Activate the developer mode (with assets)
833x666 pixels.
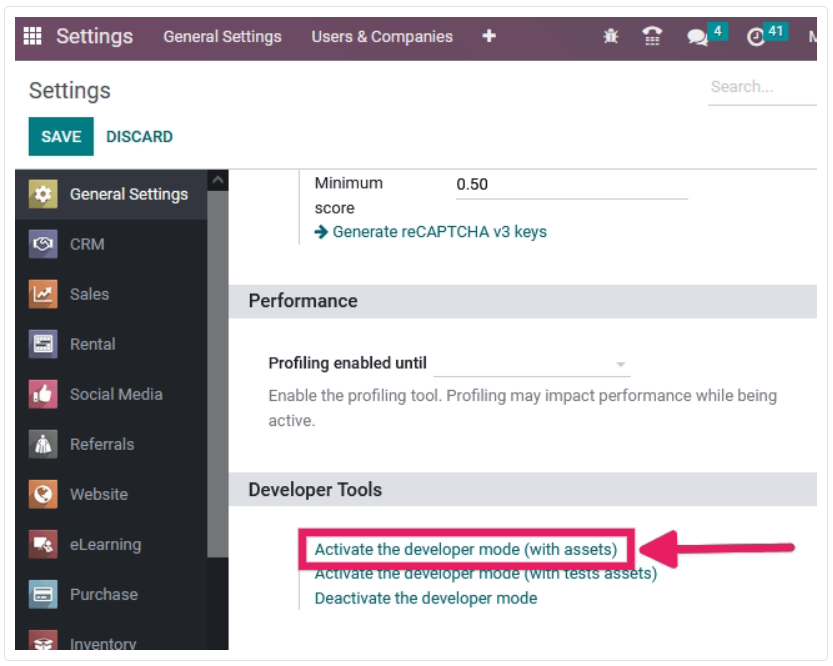pos(465,549)
